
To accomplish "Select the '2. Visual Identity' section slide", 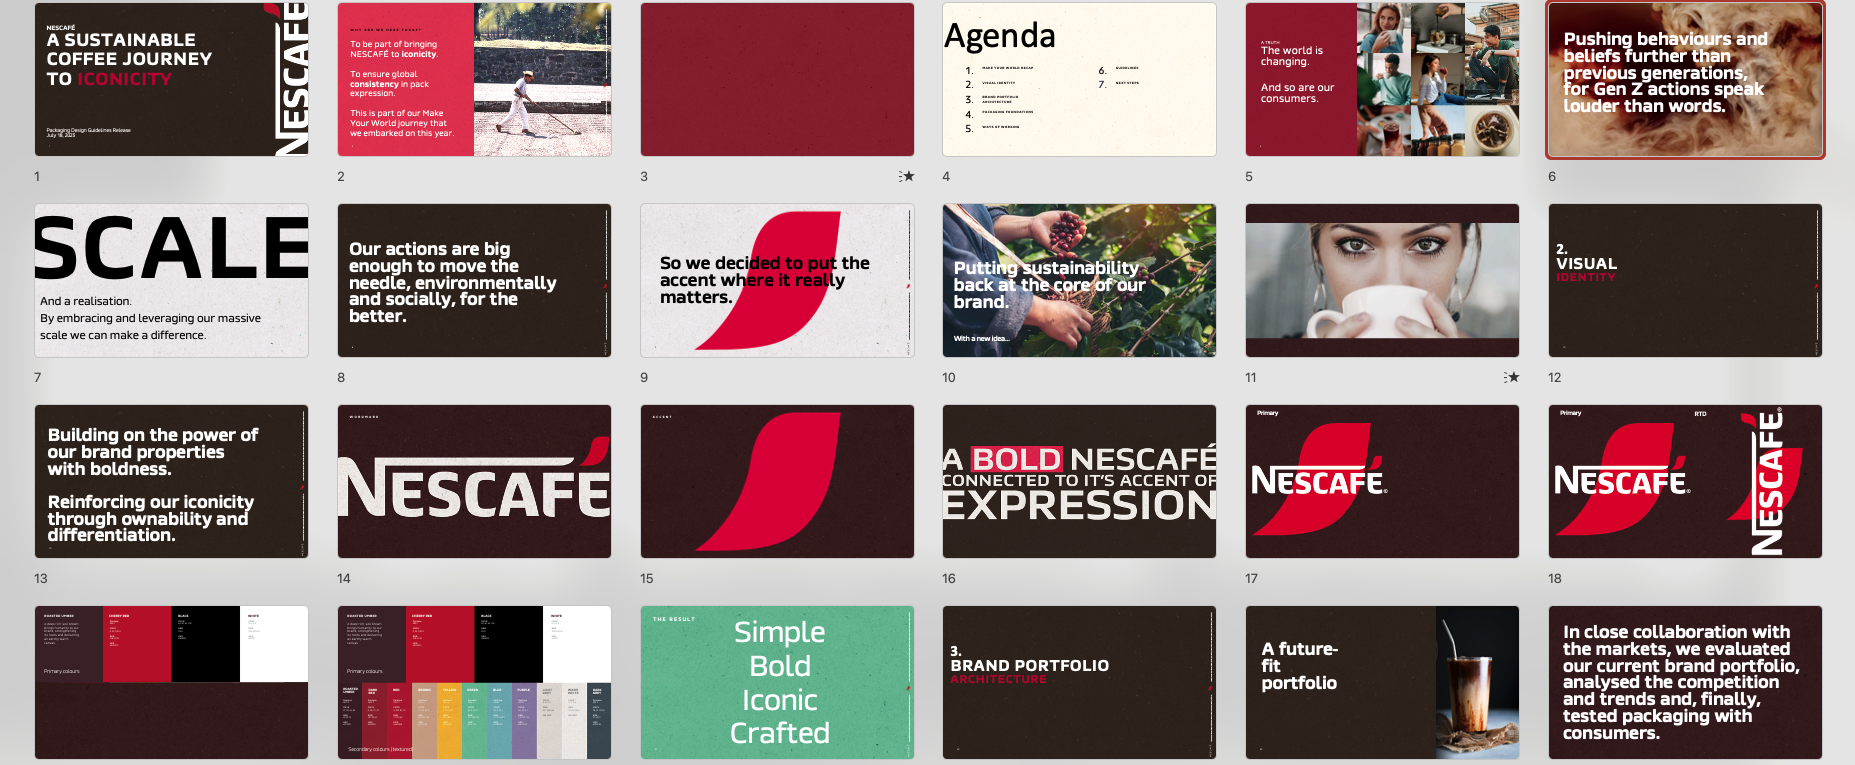I will [1686, 281].
